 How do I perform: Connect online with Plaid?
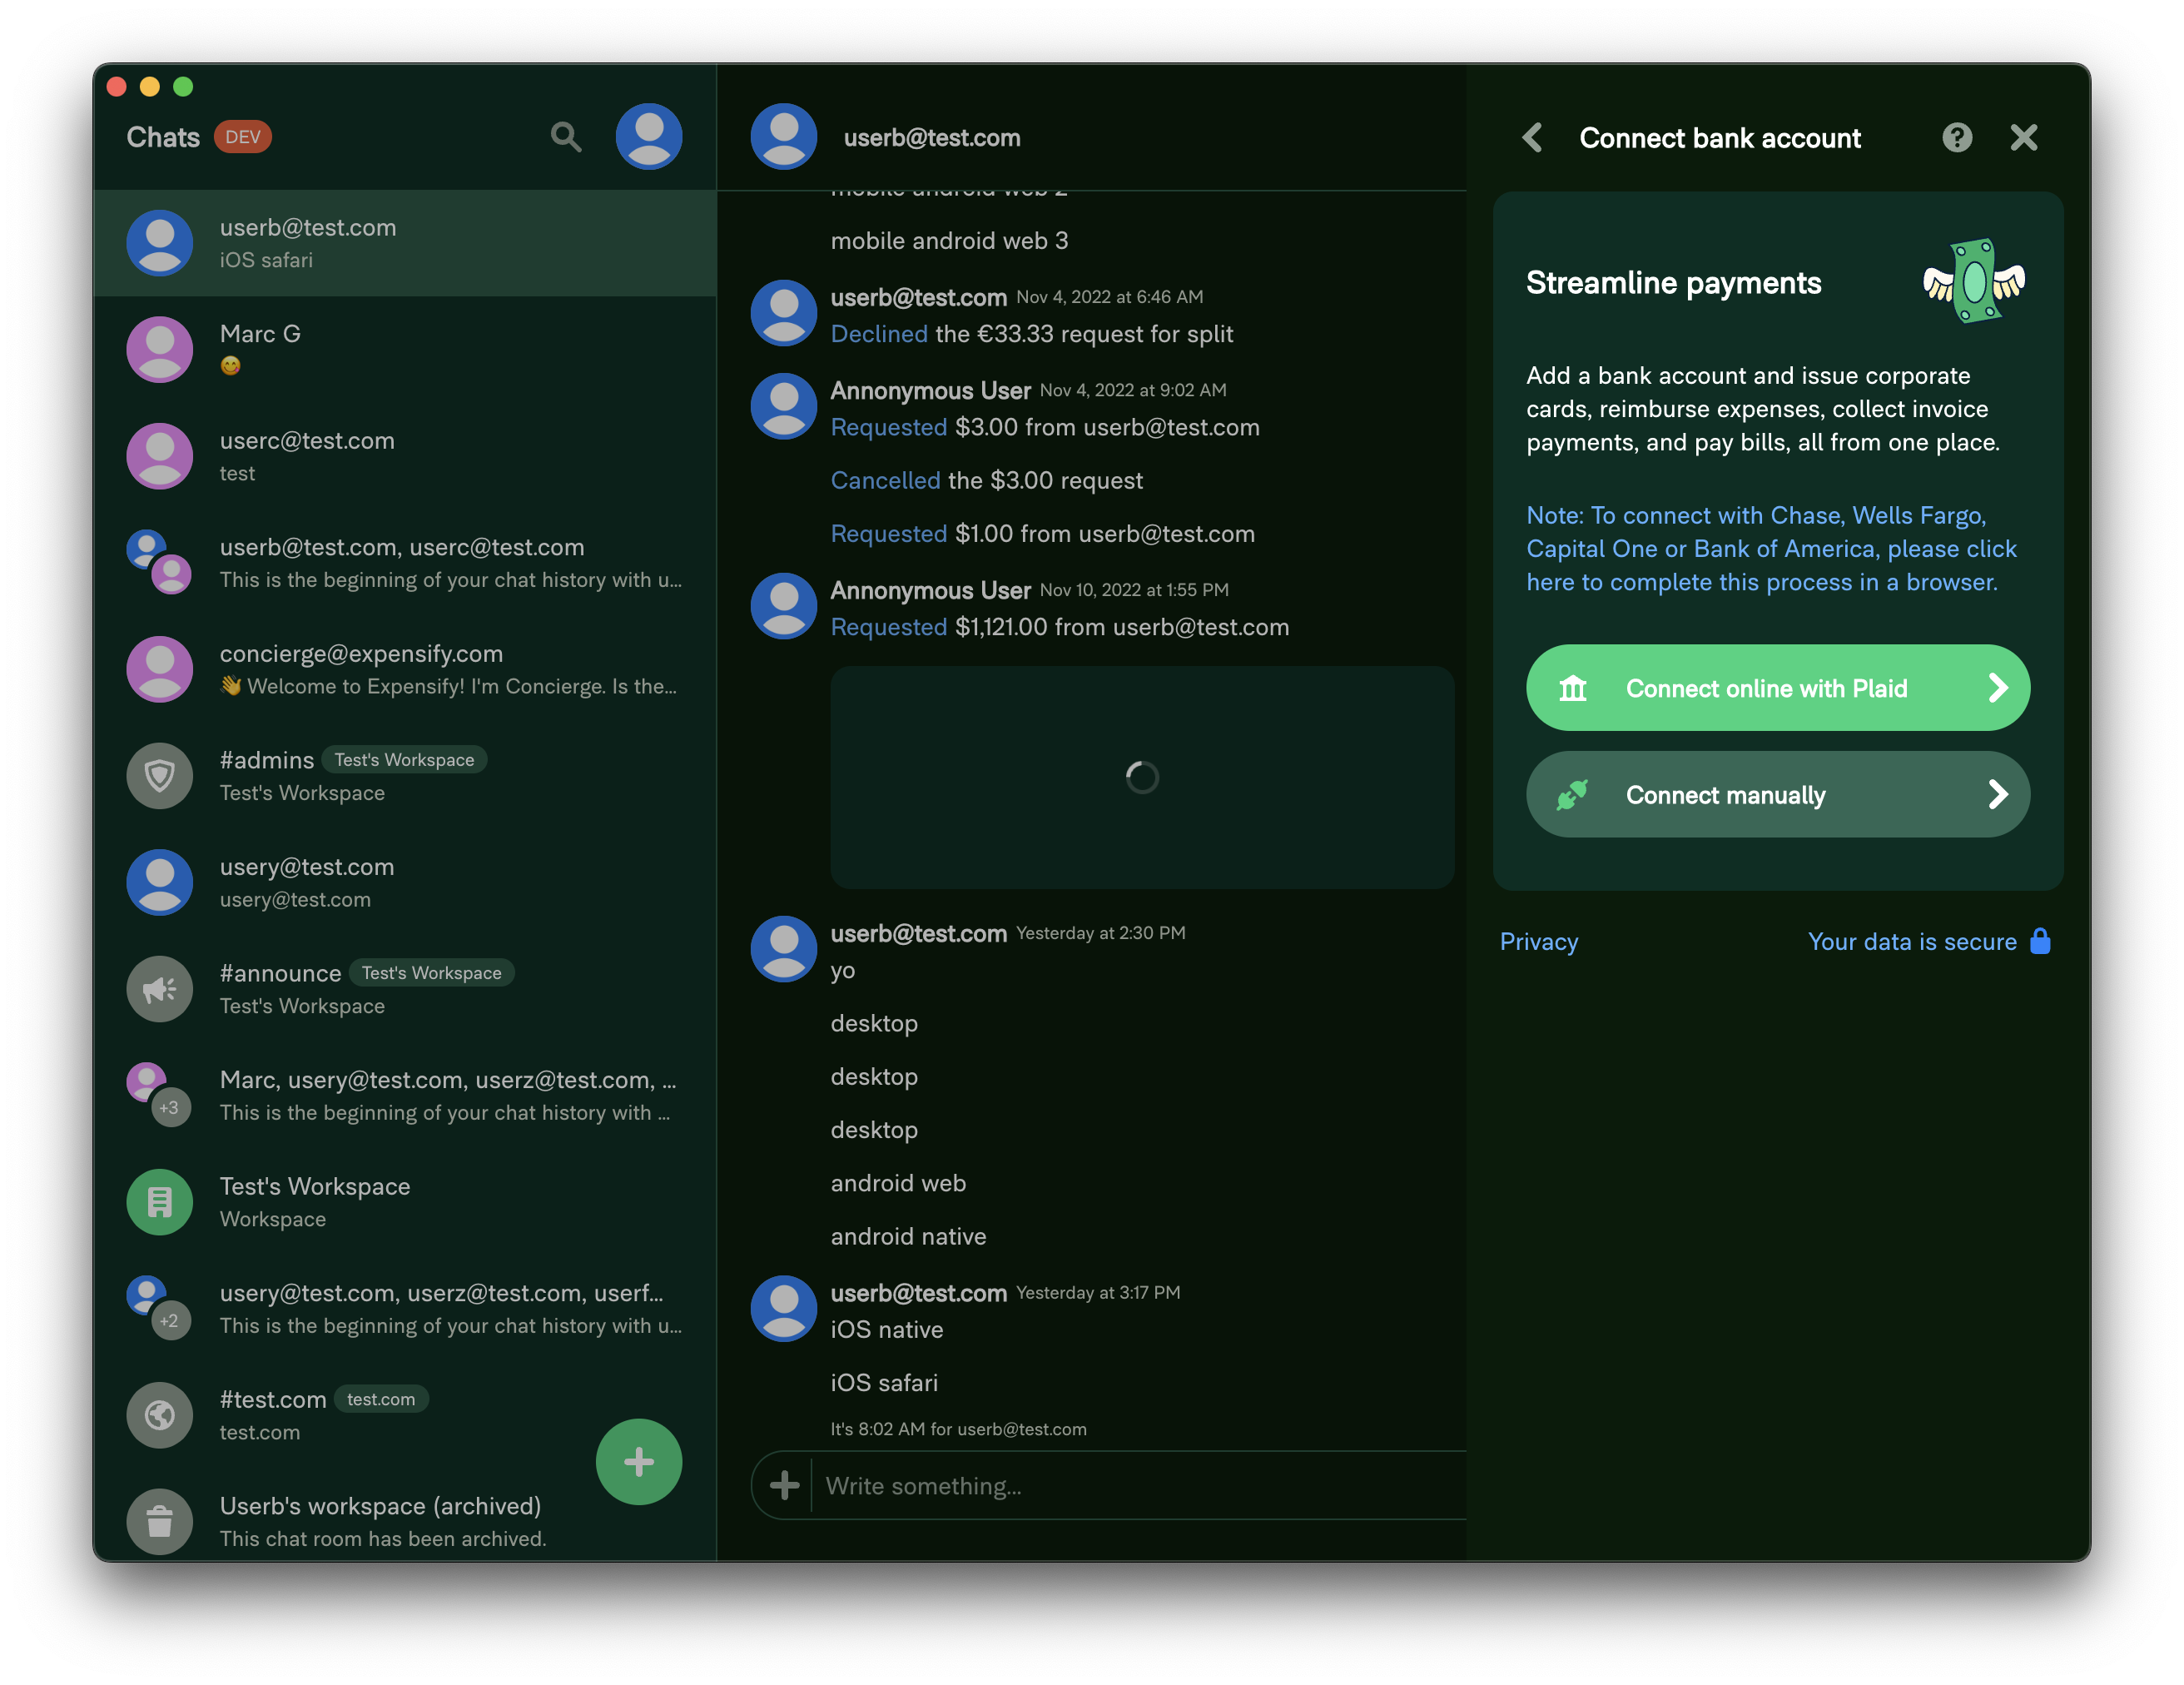click(1777, 688)
